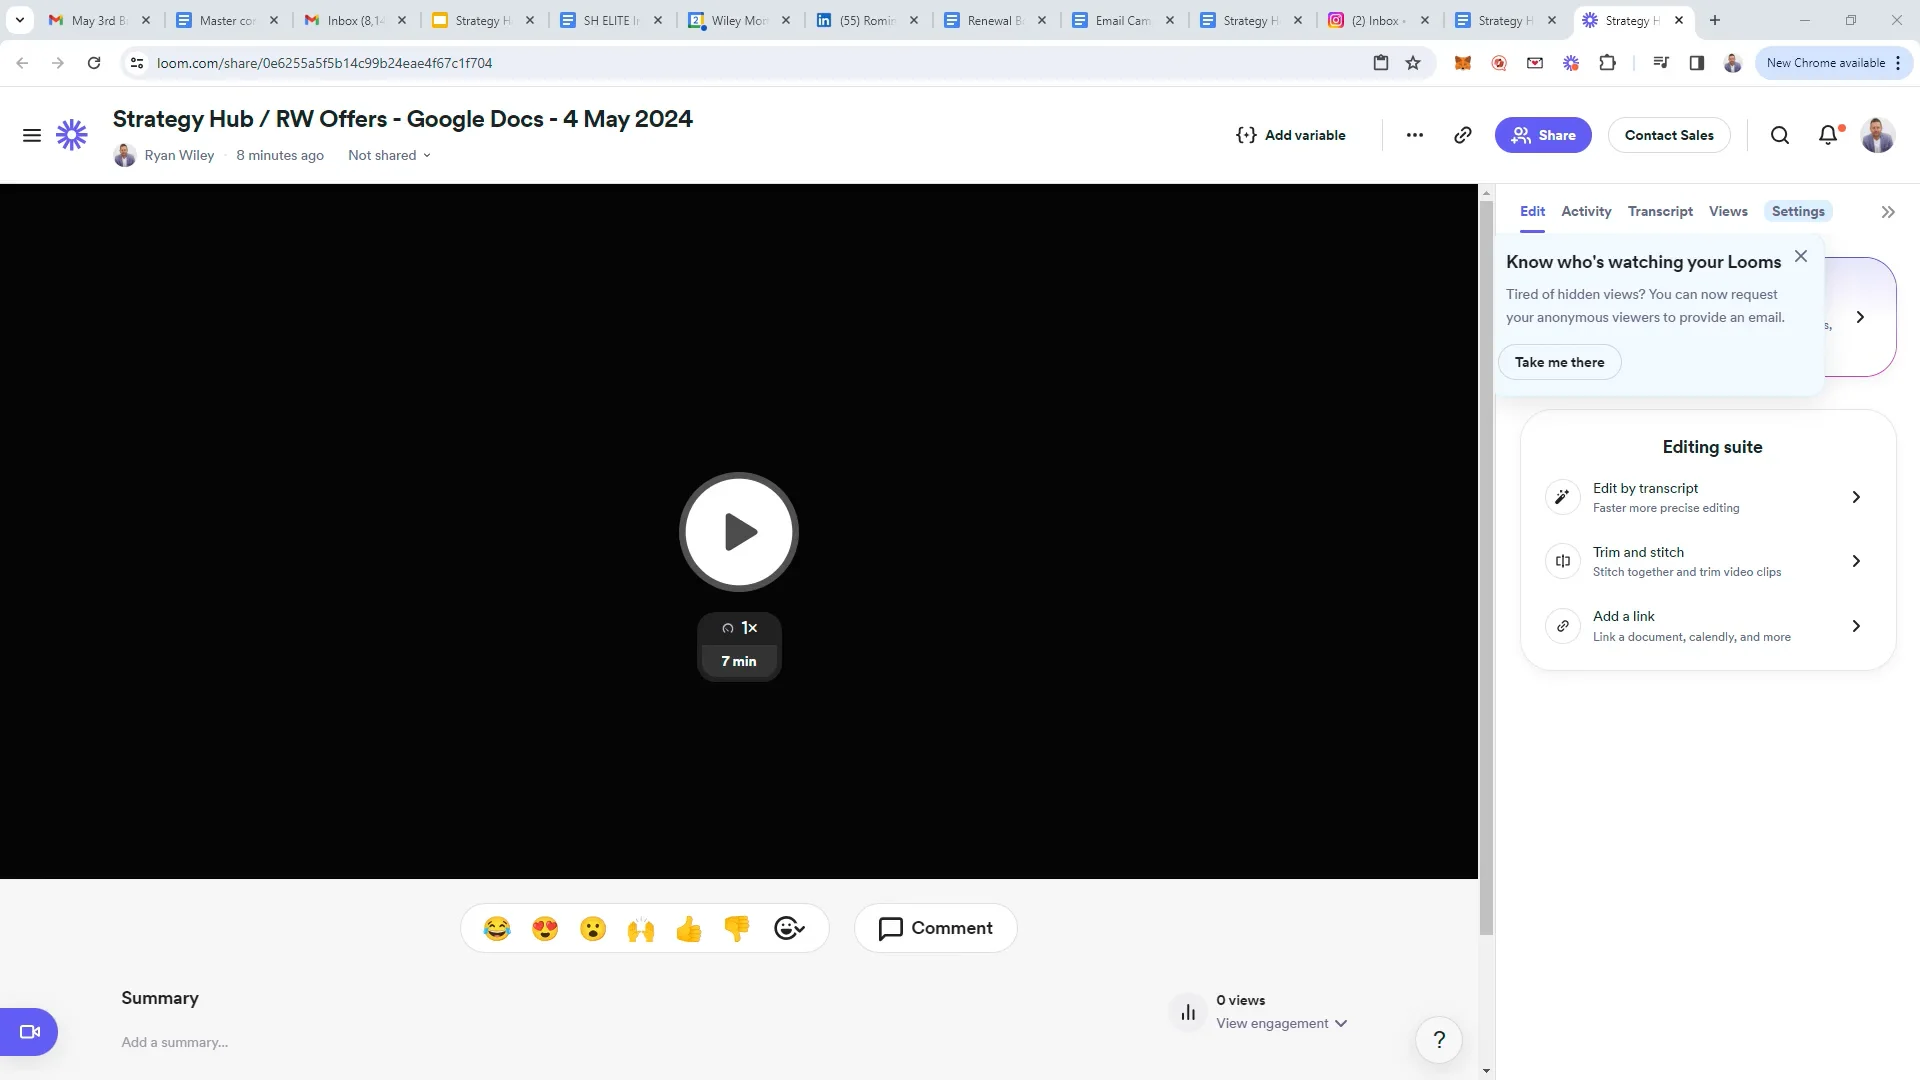Select the Edit by transcript wand icon
The width and height of the screenshot is (1920, 1080).
1562,497
